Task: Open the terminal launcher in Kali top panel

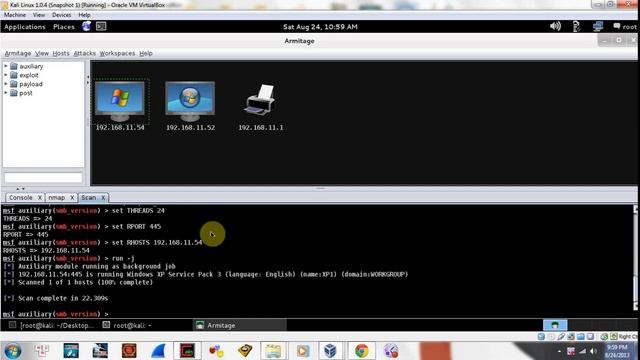Action: click(x=101, y=27)
